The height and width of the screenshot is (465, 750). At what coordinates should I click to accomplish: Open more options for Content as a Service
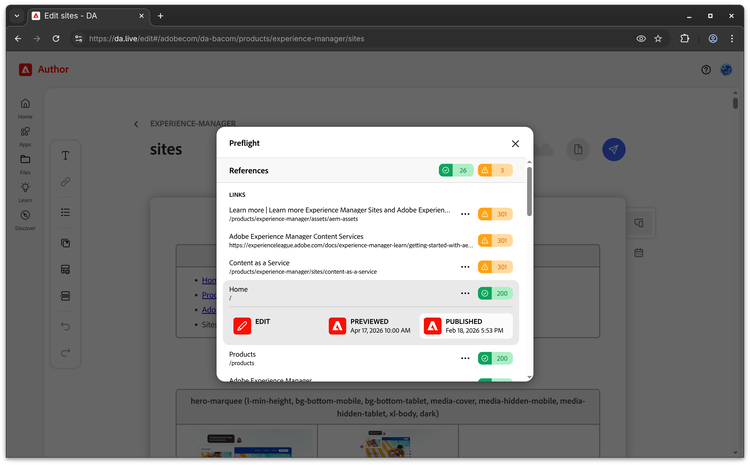[465, 267]
